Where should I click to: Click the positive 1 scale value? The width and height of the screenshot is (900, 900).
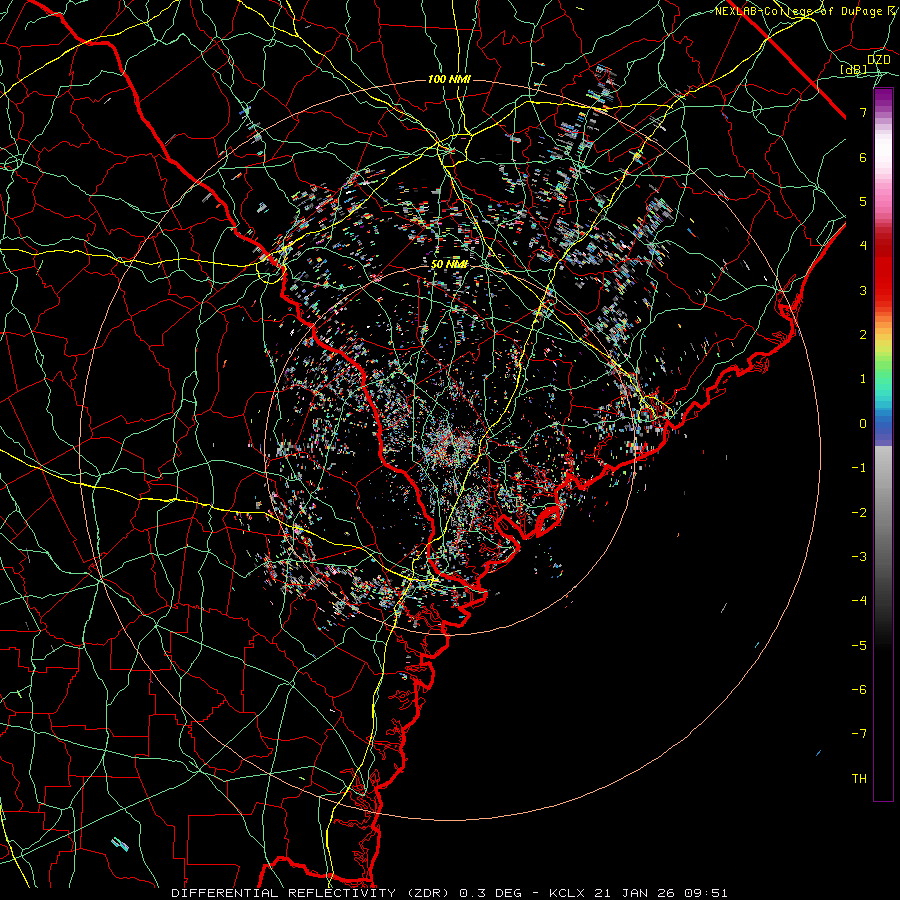pos(863,379)
